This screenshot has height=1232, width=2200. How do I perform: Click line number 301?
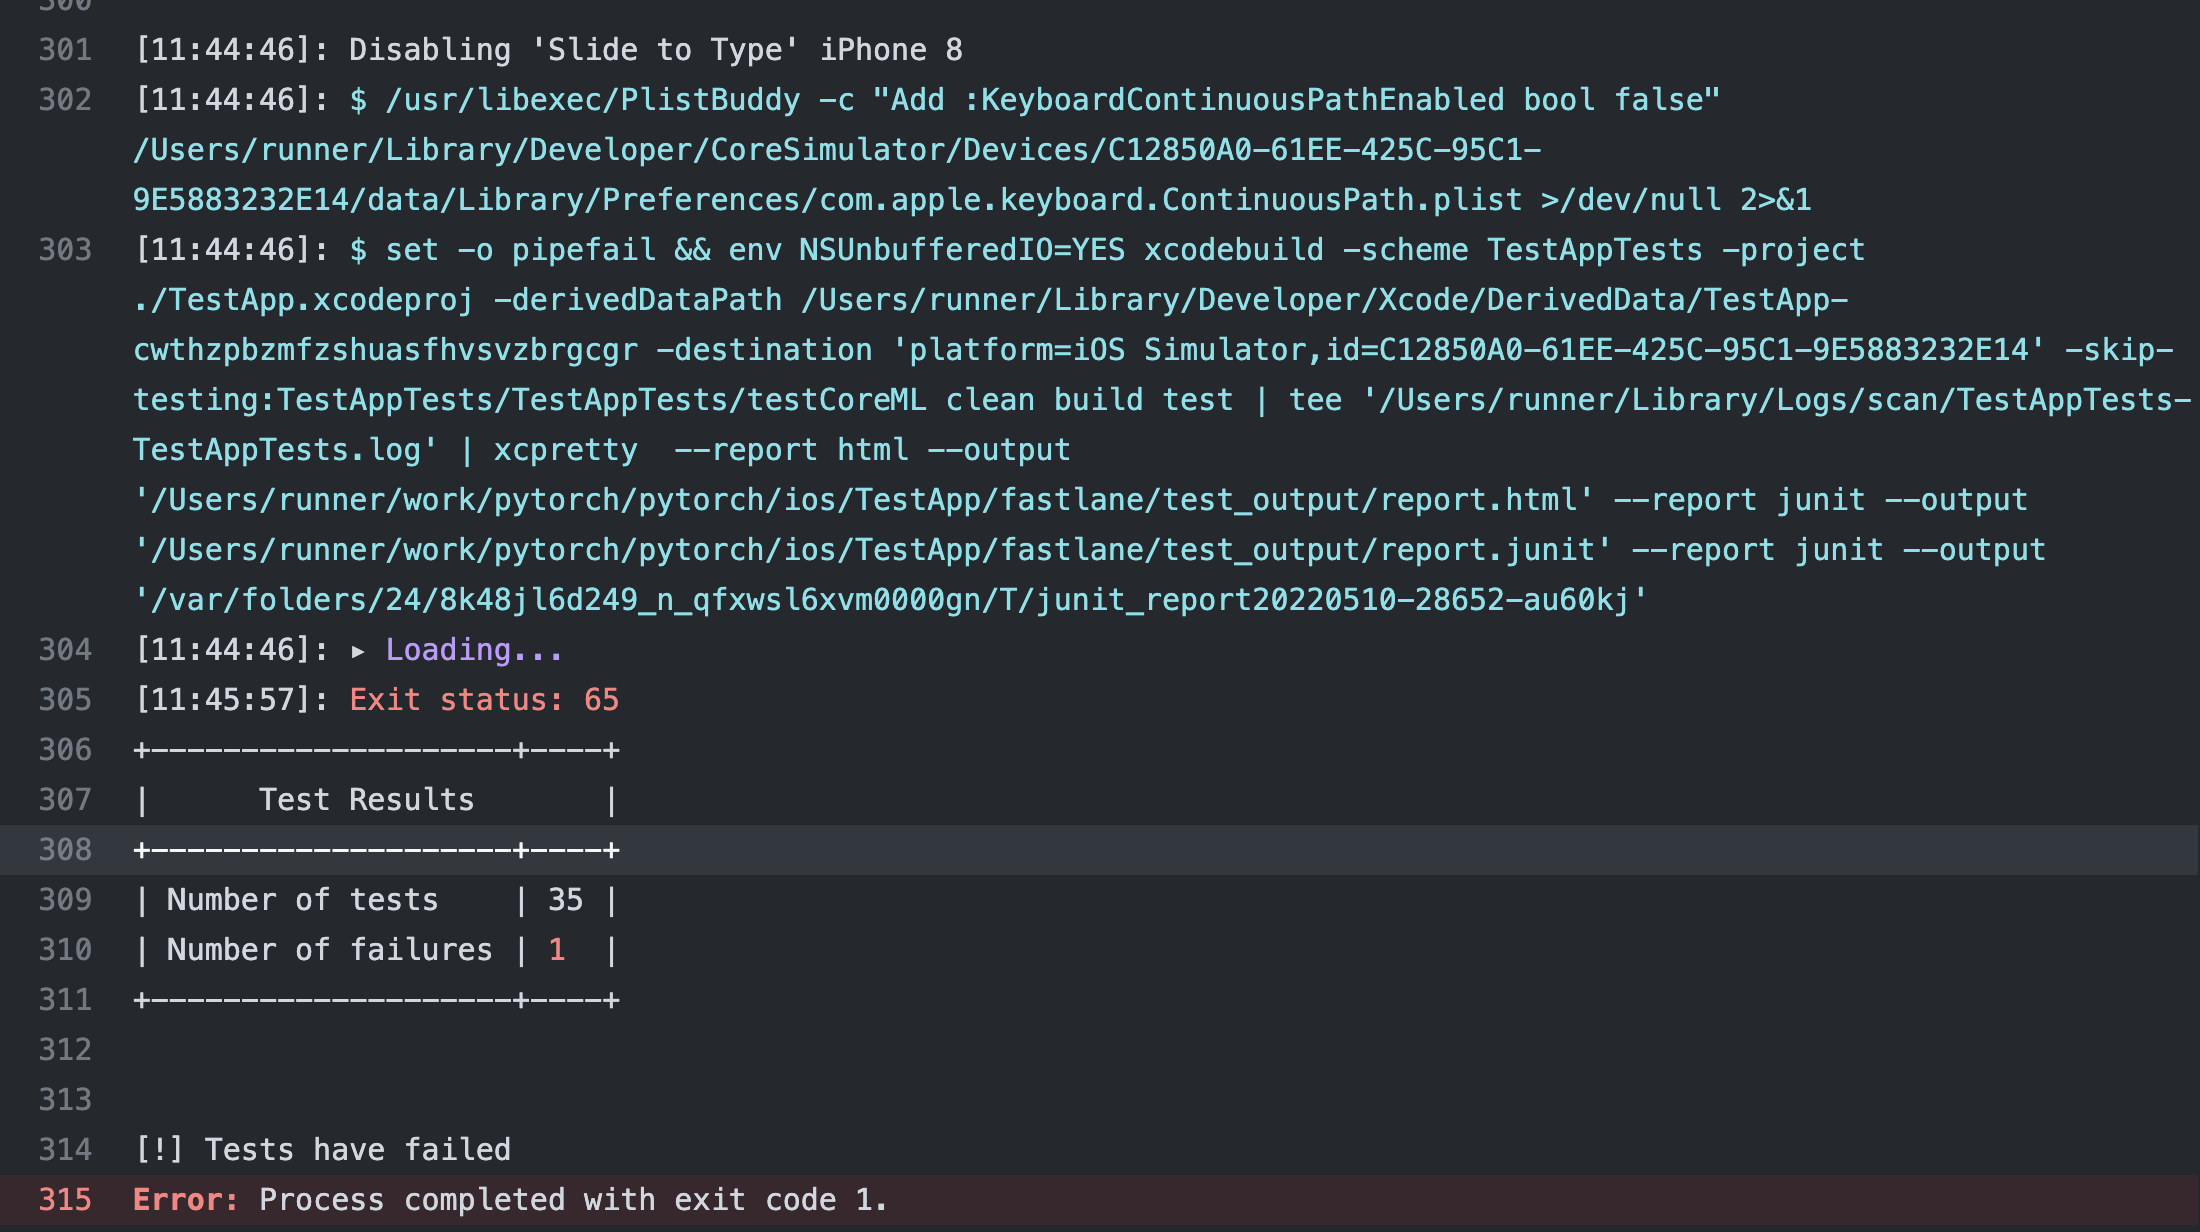pyautogui.click(x=65, y=50)
